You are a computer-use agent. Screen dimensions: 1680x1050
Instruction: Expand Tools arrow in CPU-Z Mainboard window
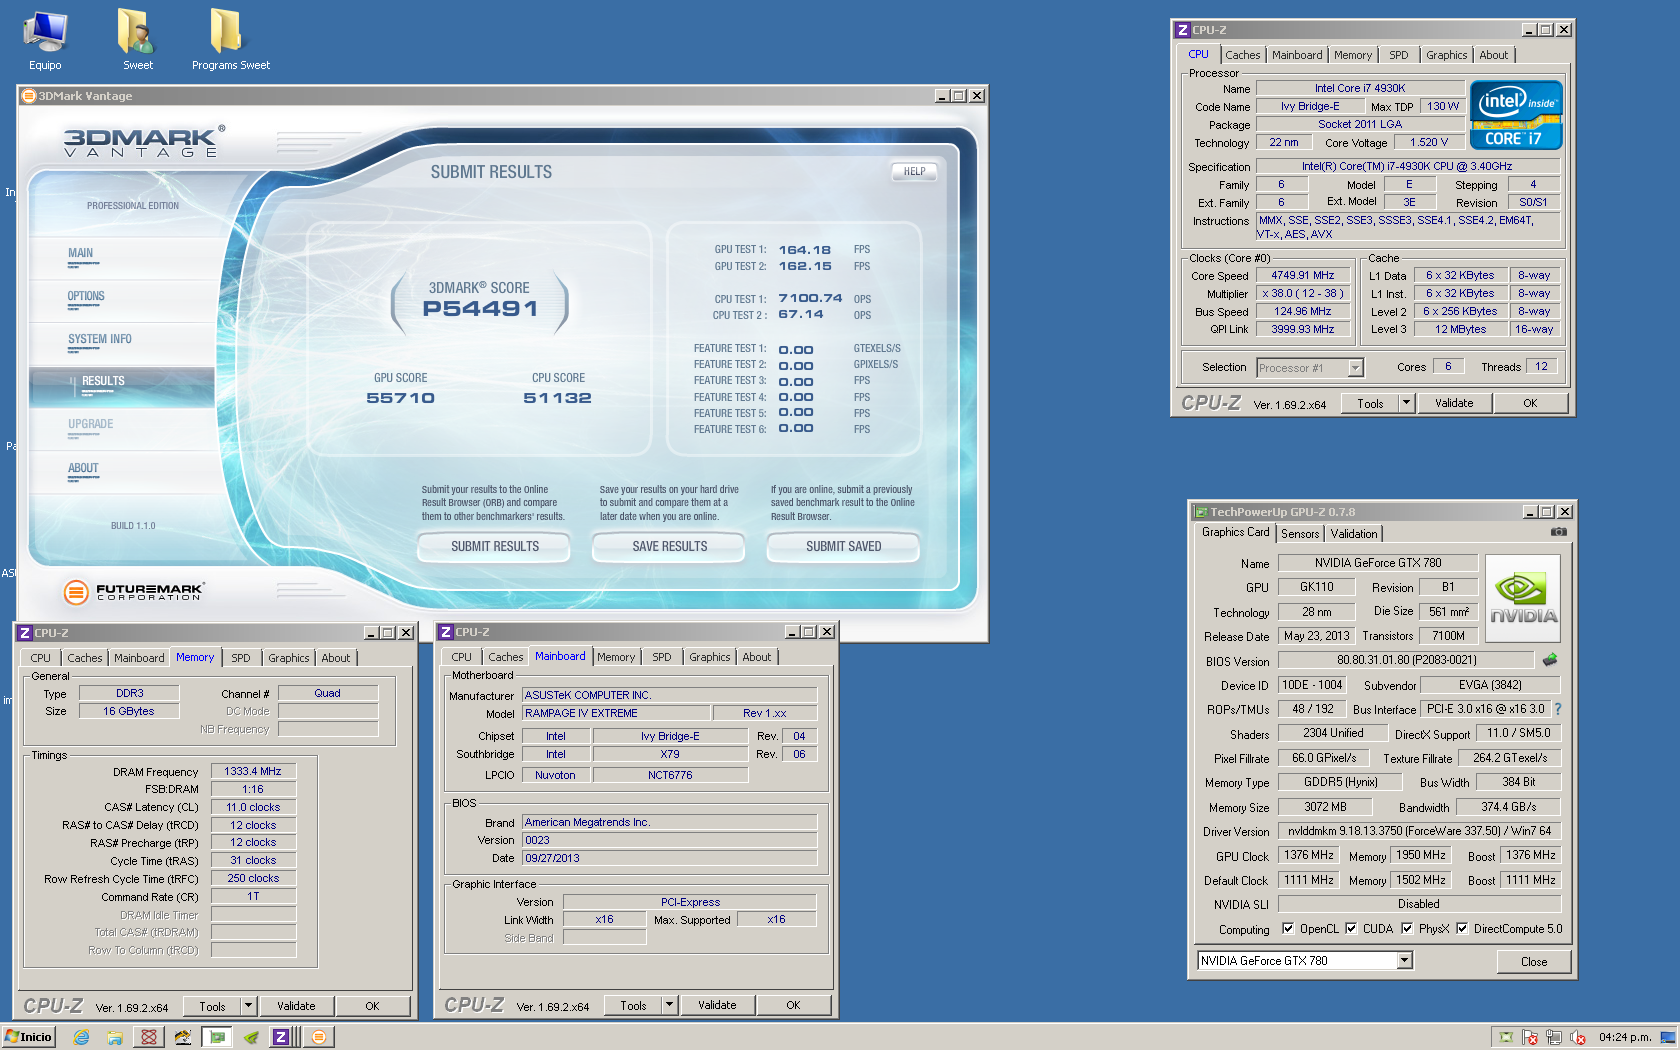pos(669,1005)
